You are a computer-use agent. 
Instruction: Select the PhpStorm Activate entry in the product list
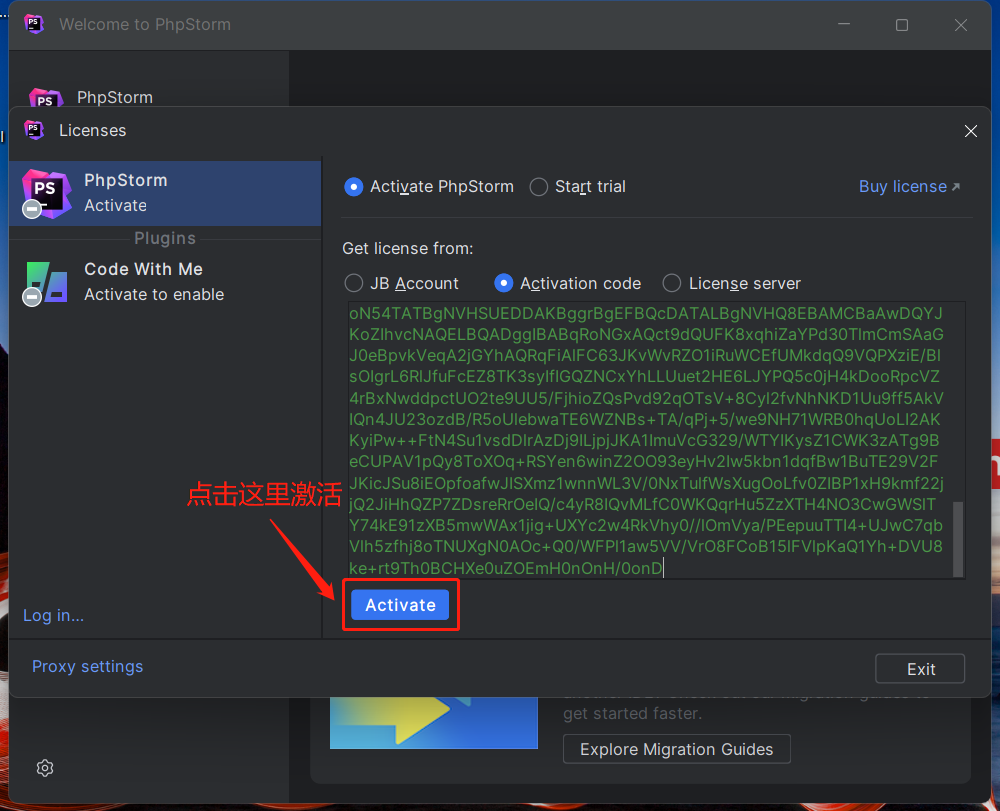click(x=165, y=193)
